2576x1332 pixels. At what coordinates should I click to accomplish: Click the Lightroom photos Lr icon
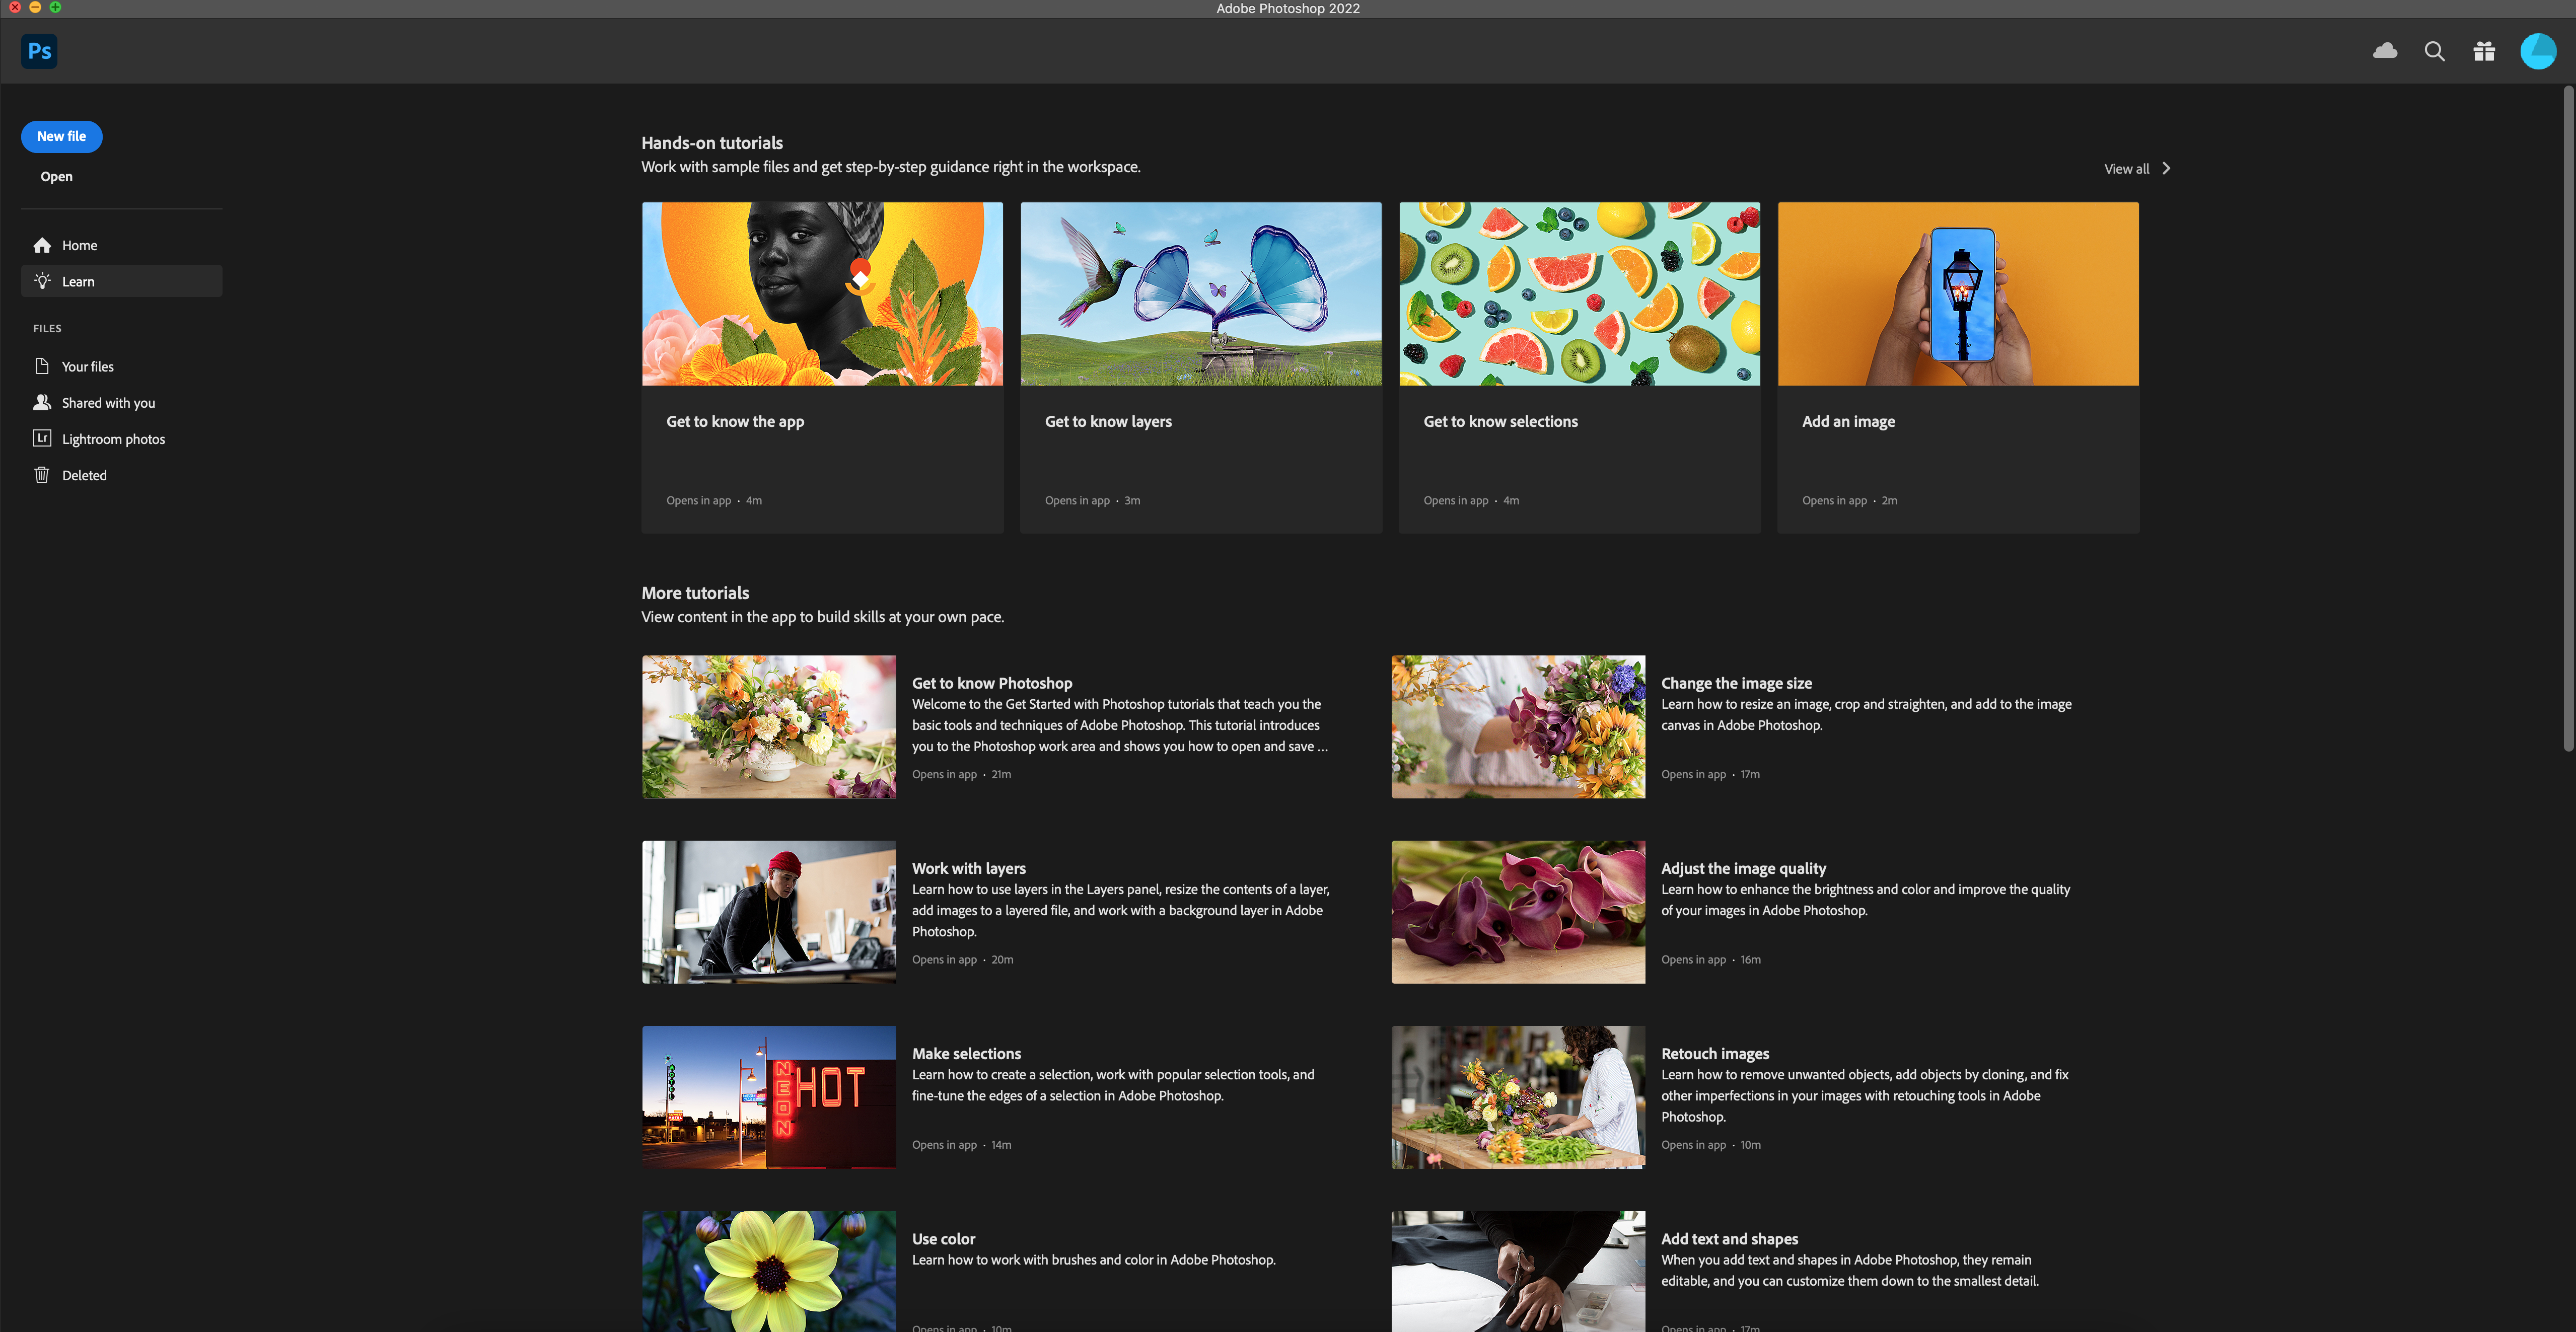42,438
